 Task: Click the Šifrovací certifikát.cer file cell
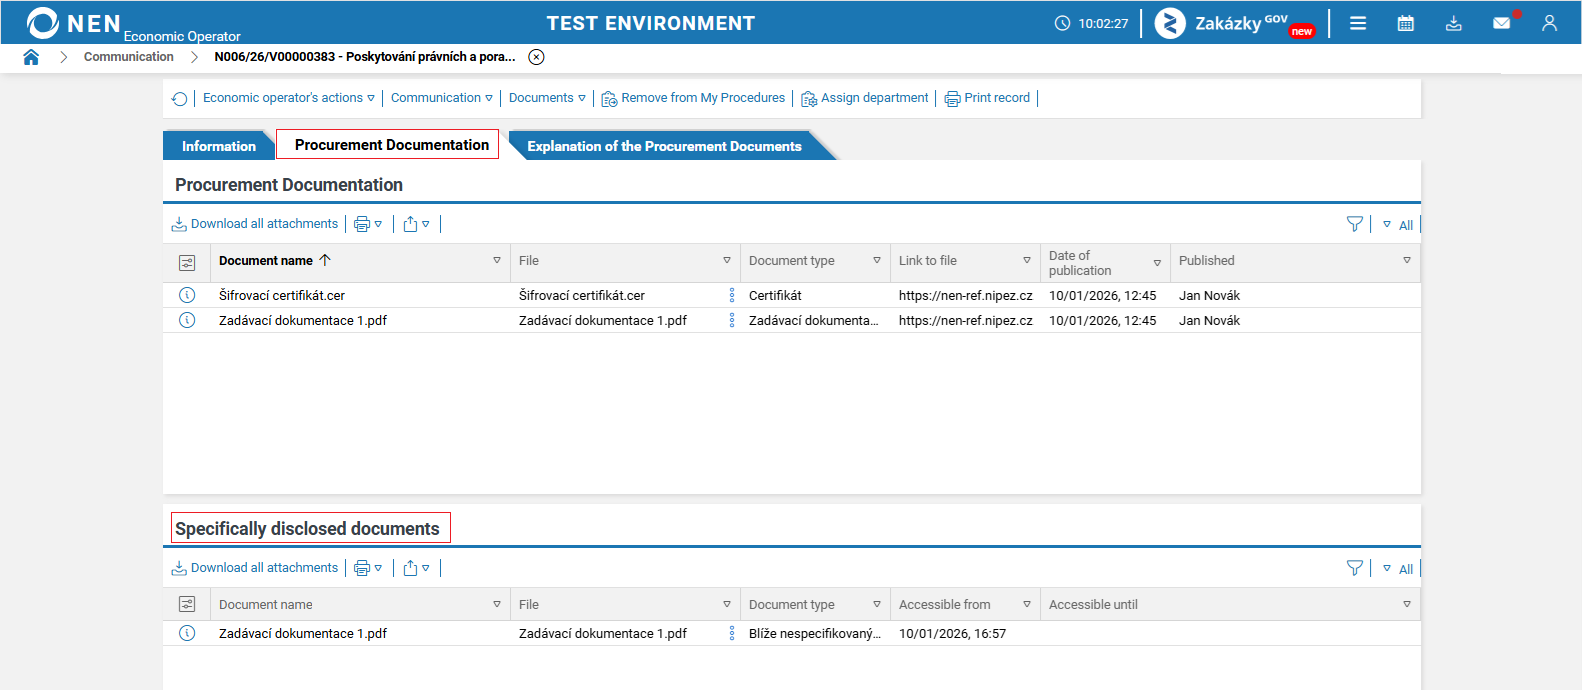coord(582,295)
